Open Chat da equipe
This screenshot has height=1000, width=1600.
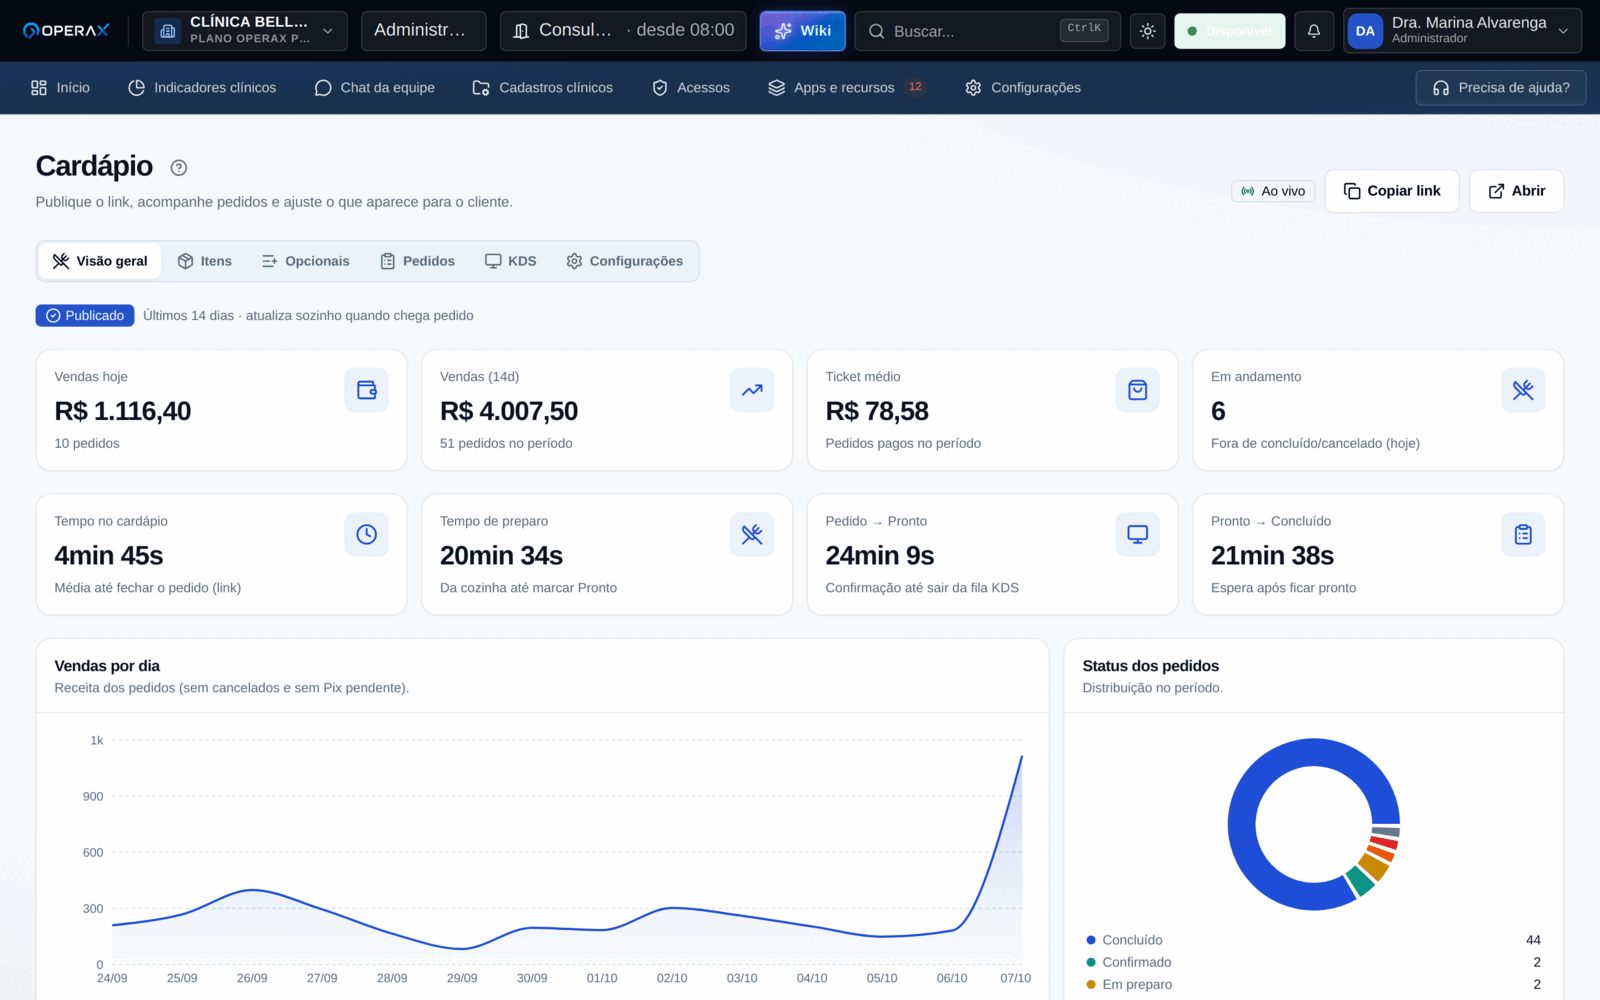tap(375, 88)
